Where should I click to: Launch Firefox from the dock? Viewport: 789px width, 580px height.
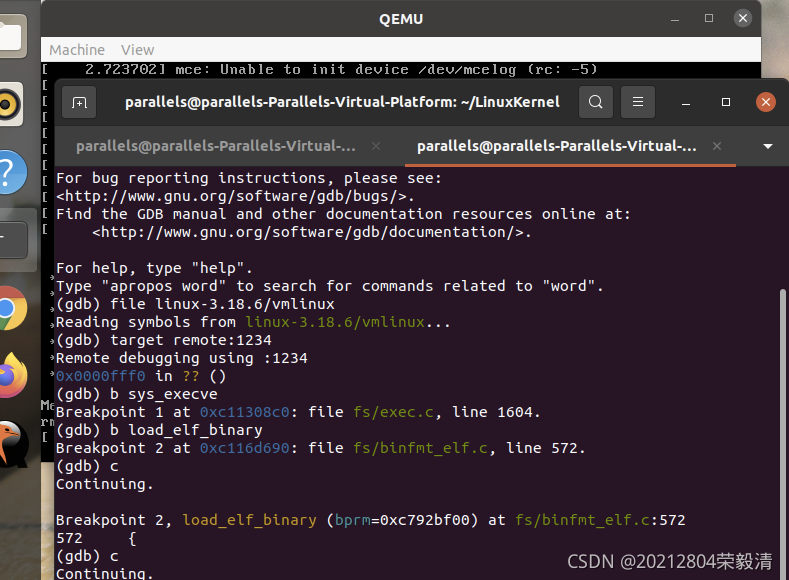12,375
